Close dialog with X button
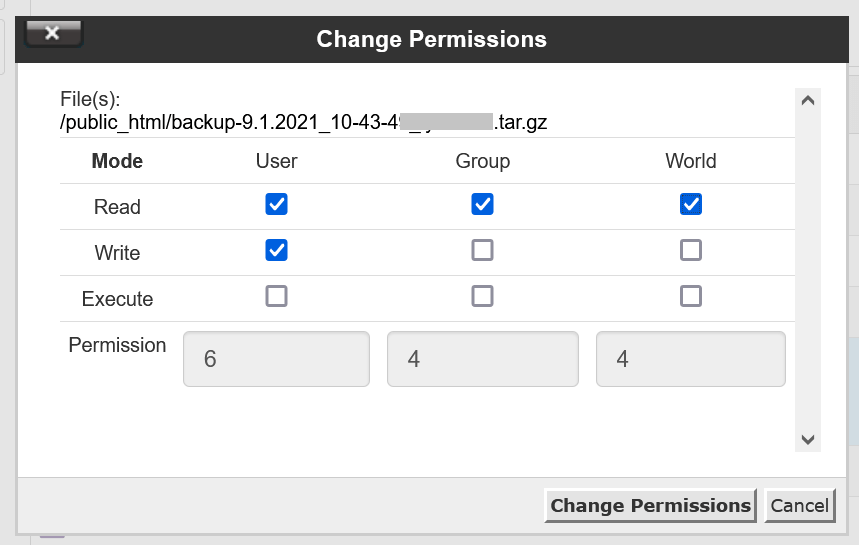The width and height of the screenshot is (859, 545). point(52,34)
